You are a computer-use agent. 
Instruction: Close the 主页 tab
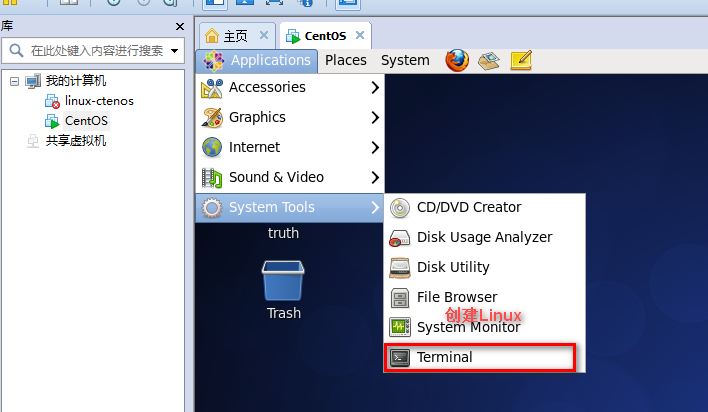(x=264, y=35)
